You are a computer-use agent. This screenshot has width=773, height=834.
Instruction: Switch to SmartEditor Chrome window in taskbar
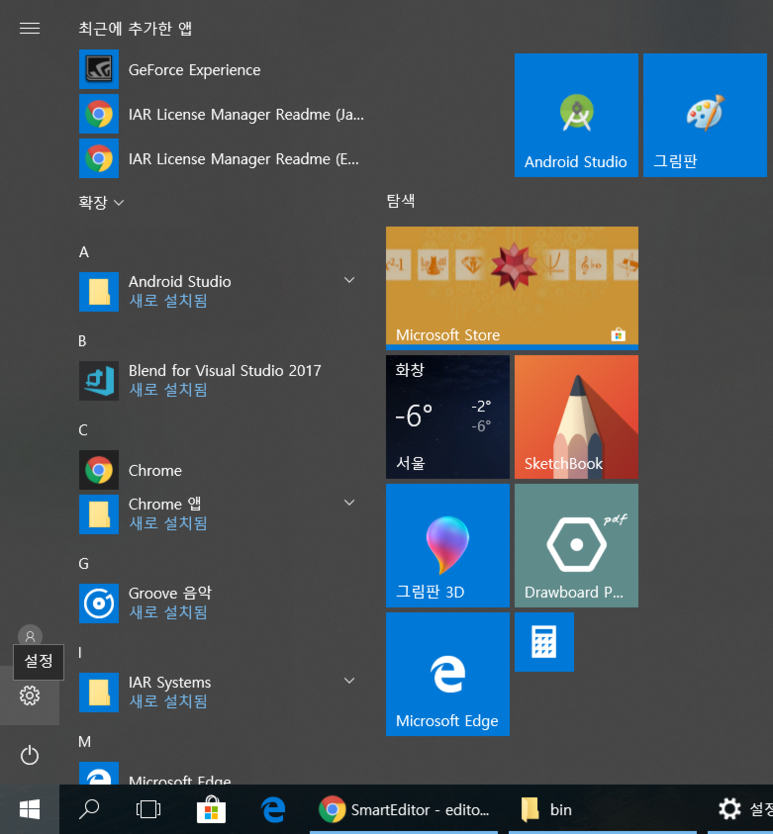click(x=404, y=810)
